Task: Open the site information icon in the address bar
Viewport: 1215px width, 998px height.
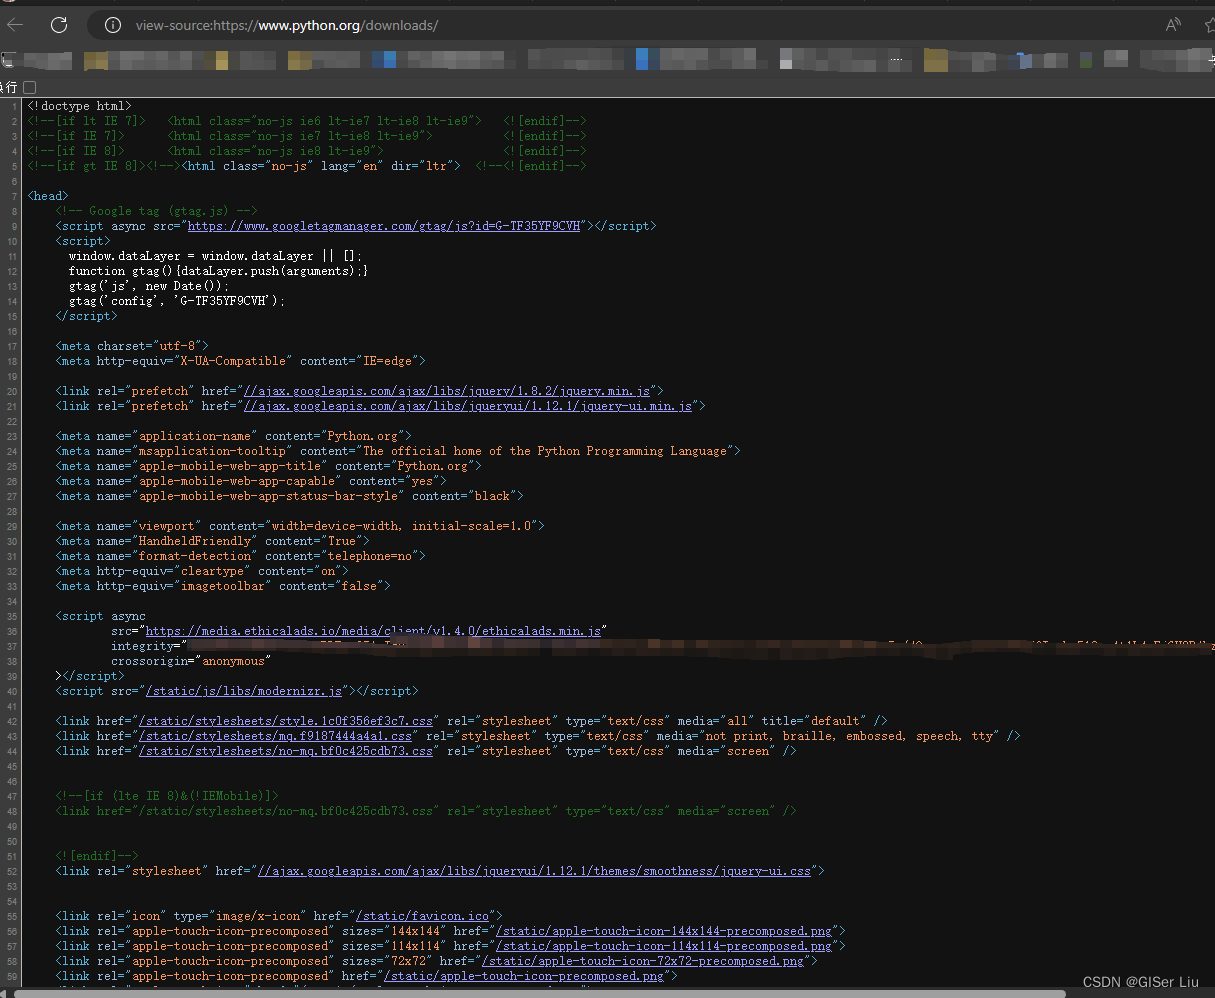Action: 113,25
